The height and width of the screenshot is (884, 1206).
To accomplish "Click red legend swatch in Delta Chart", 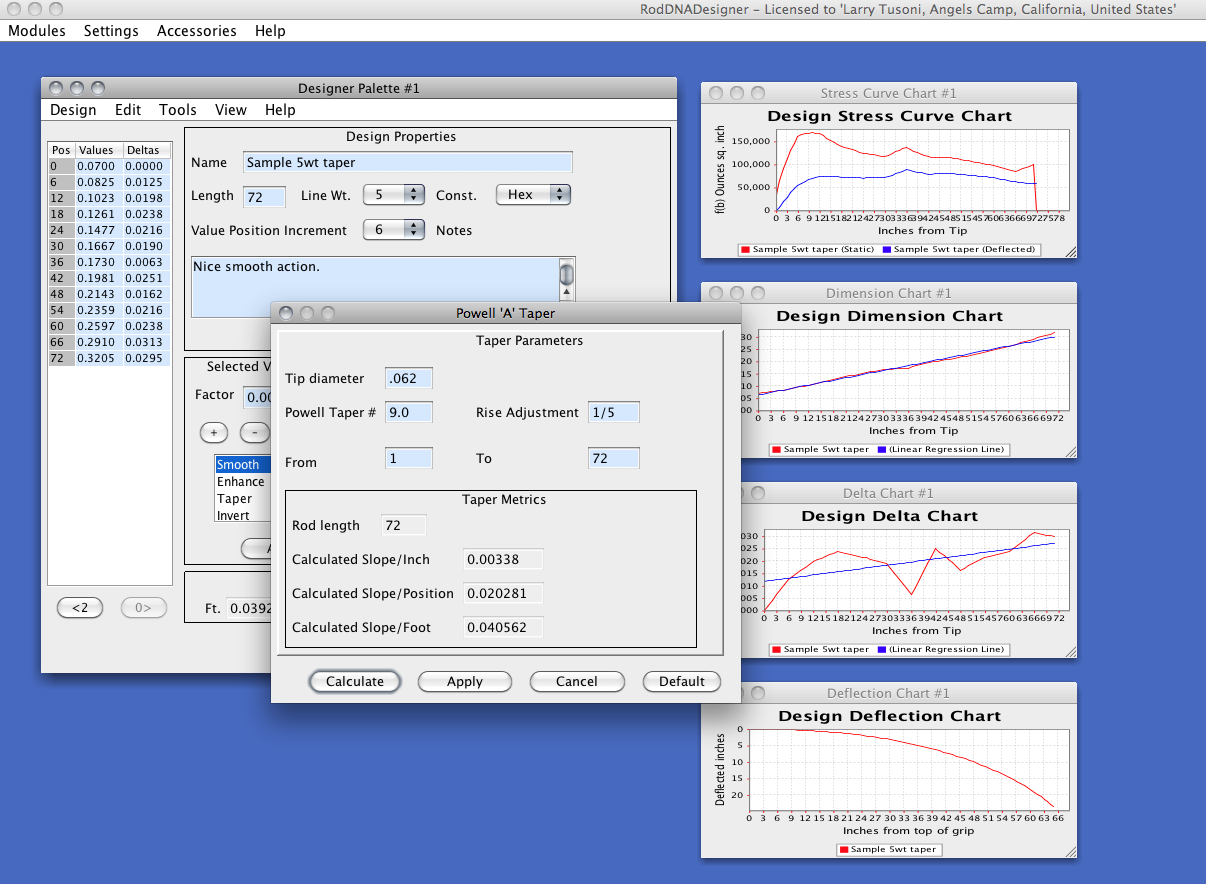I will pyautogui.click(x=775, y=650).
